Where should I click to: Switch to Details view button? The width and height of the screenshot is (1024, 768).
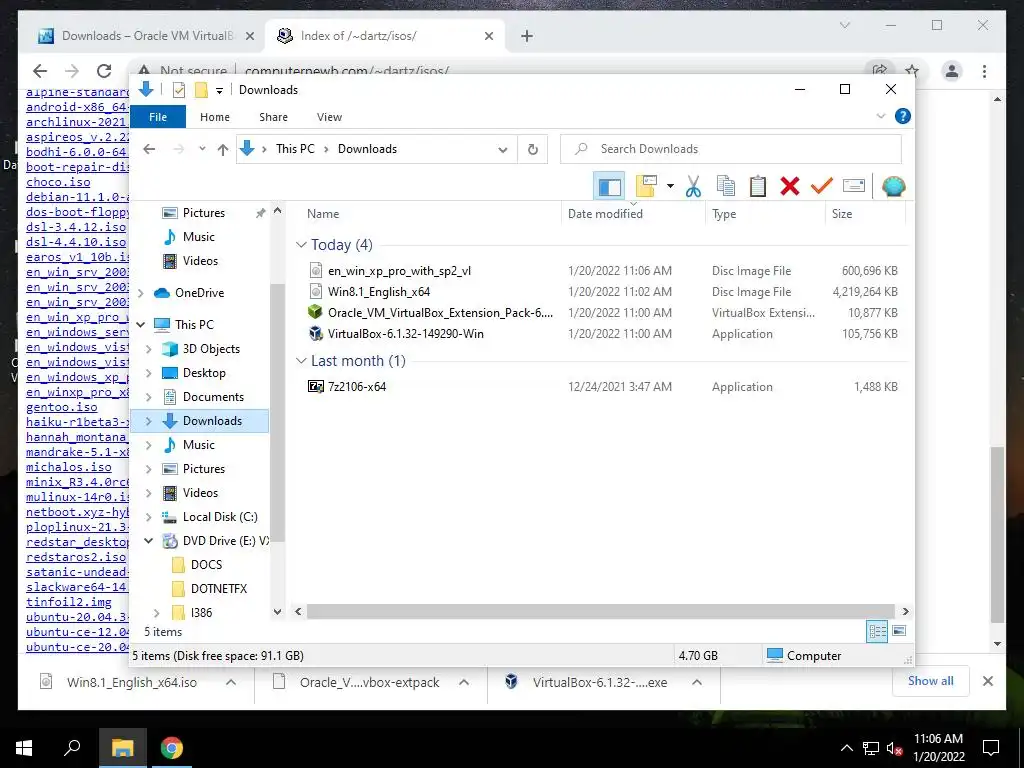point(877,631)
